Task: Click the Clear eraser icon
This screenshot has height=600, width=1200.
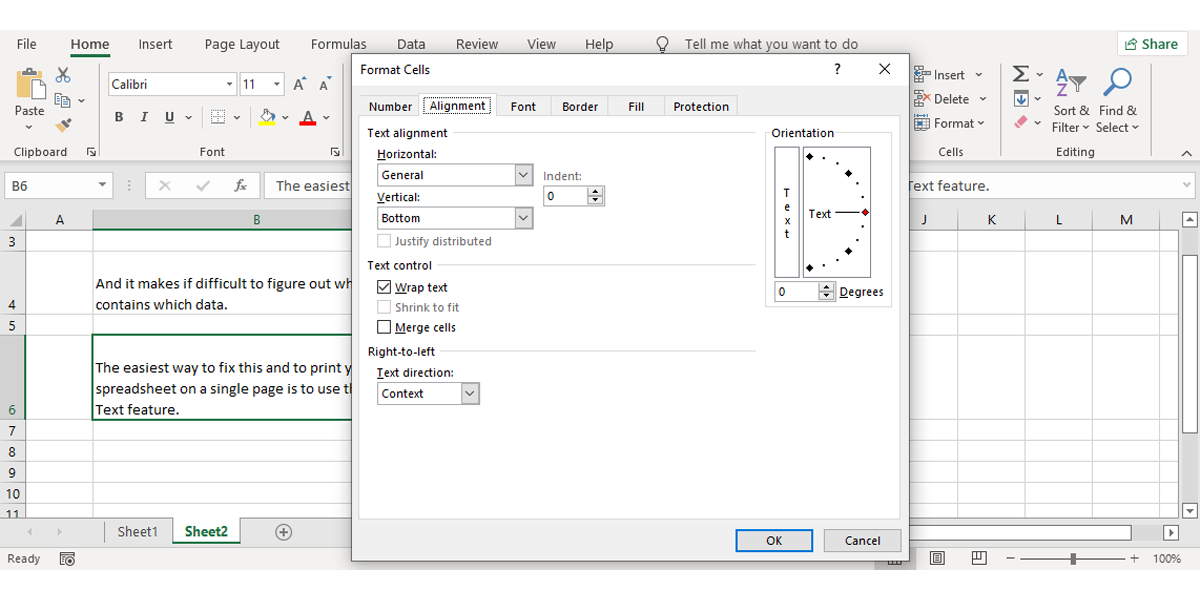Action: [1021, 123]
